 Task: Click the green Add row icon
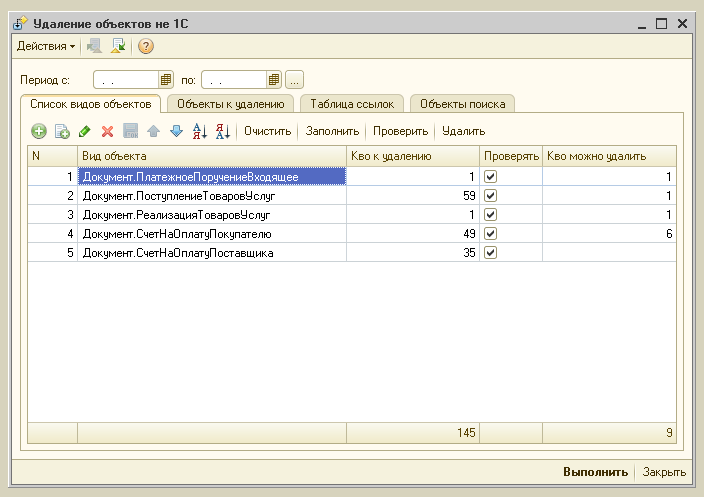[39, 131]
